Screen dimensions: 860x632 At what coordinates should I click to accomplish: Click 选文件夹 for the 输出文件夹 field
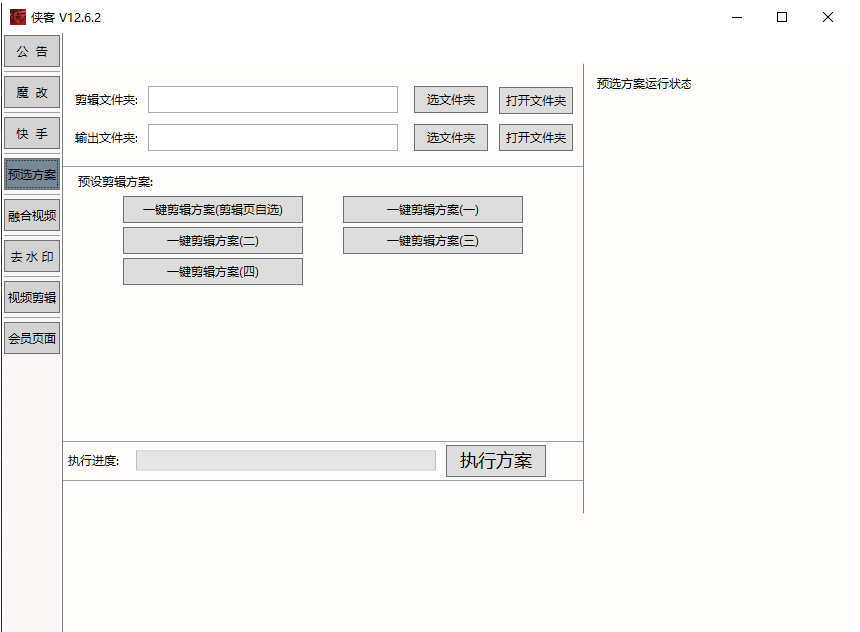tap(449, 137)
